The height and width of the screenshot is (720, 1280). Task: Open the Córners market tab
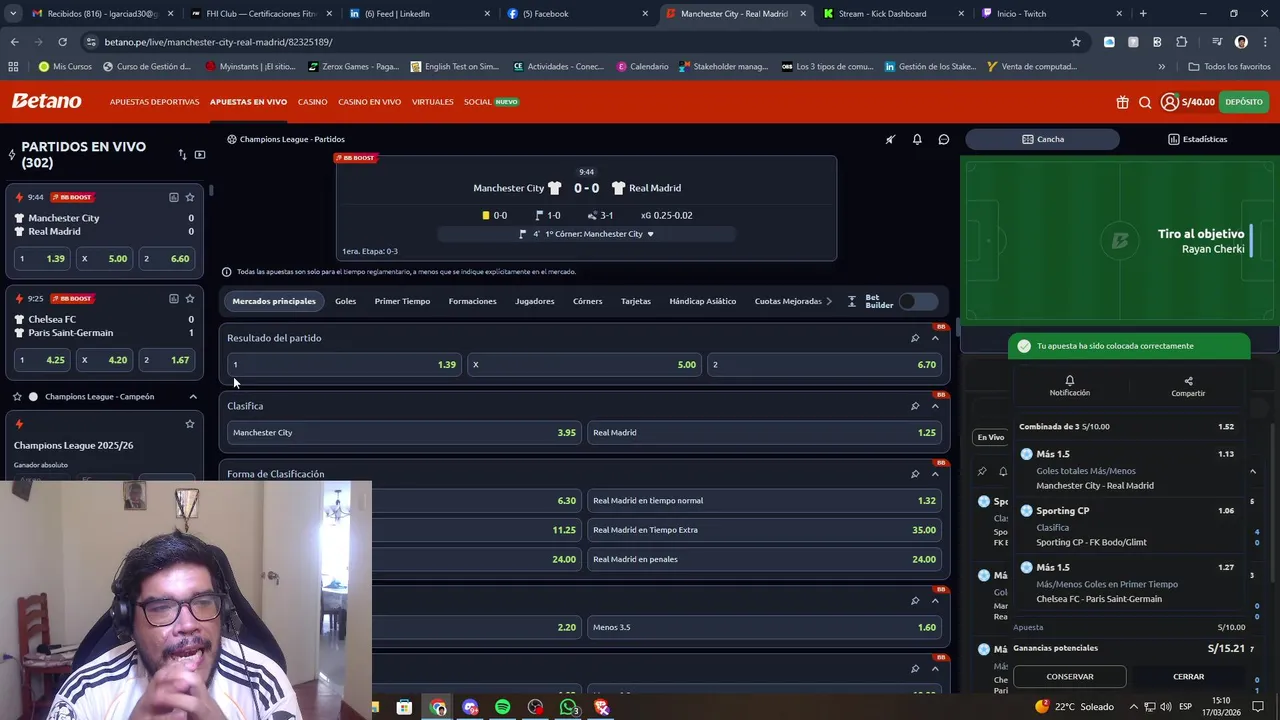coord(587,301)
